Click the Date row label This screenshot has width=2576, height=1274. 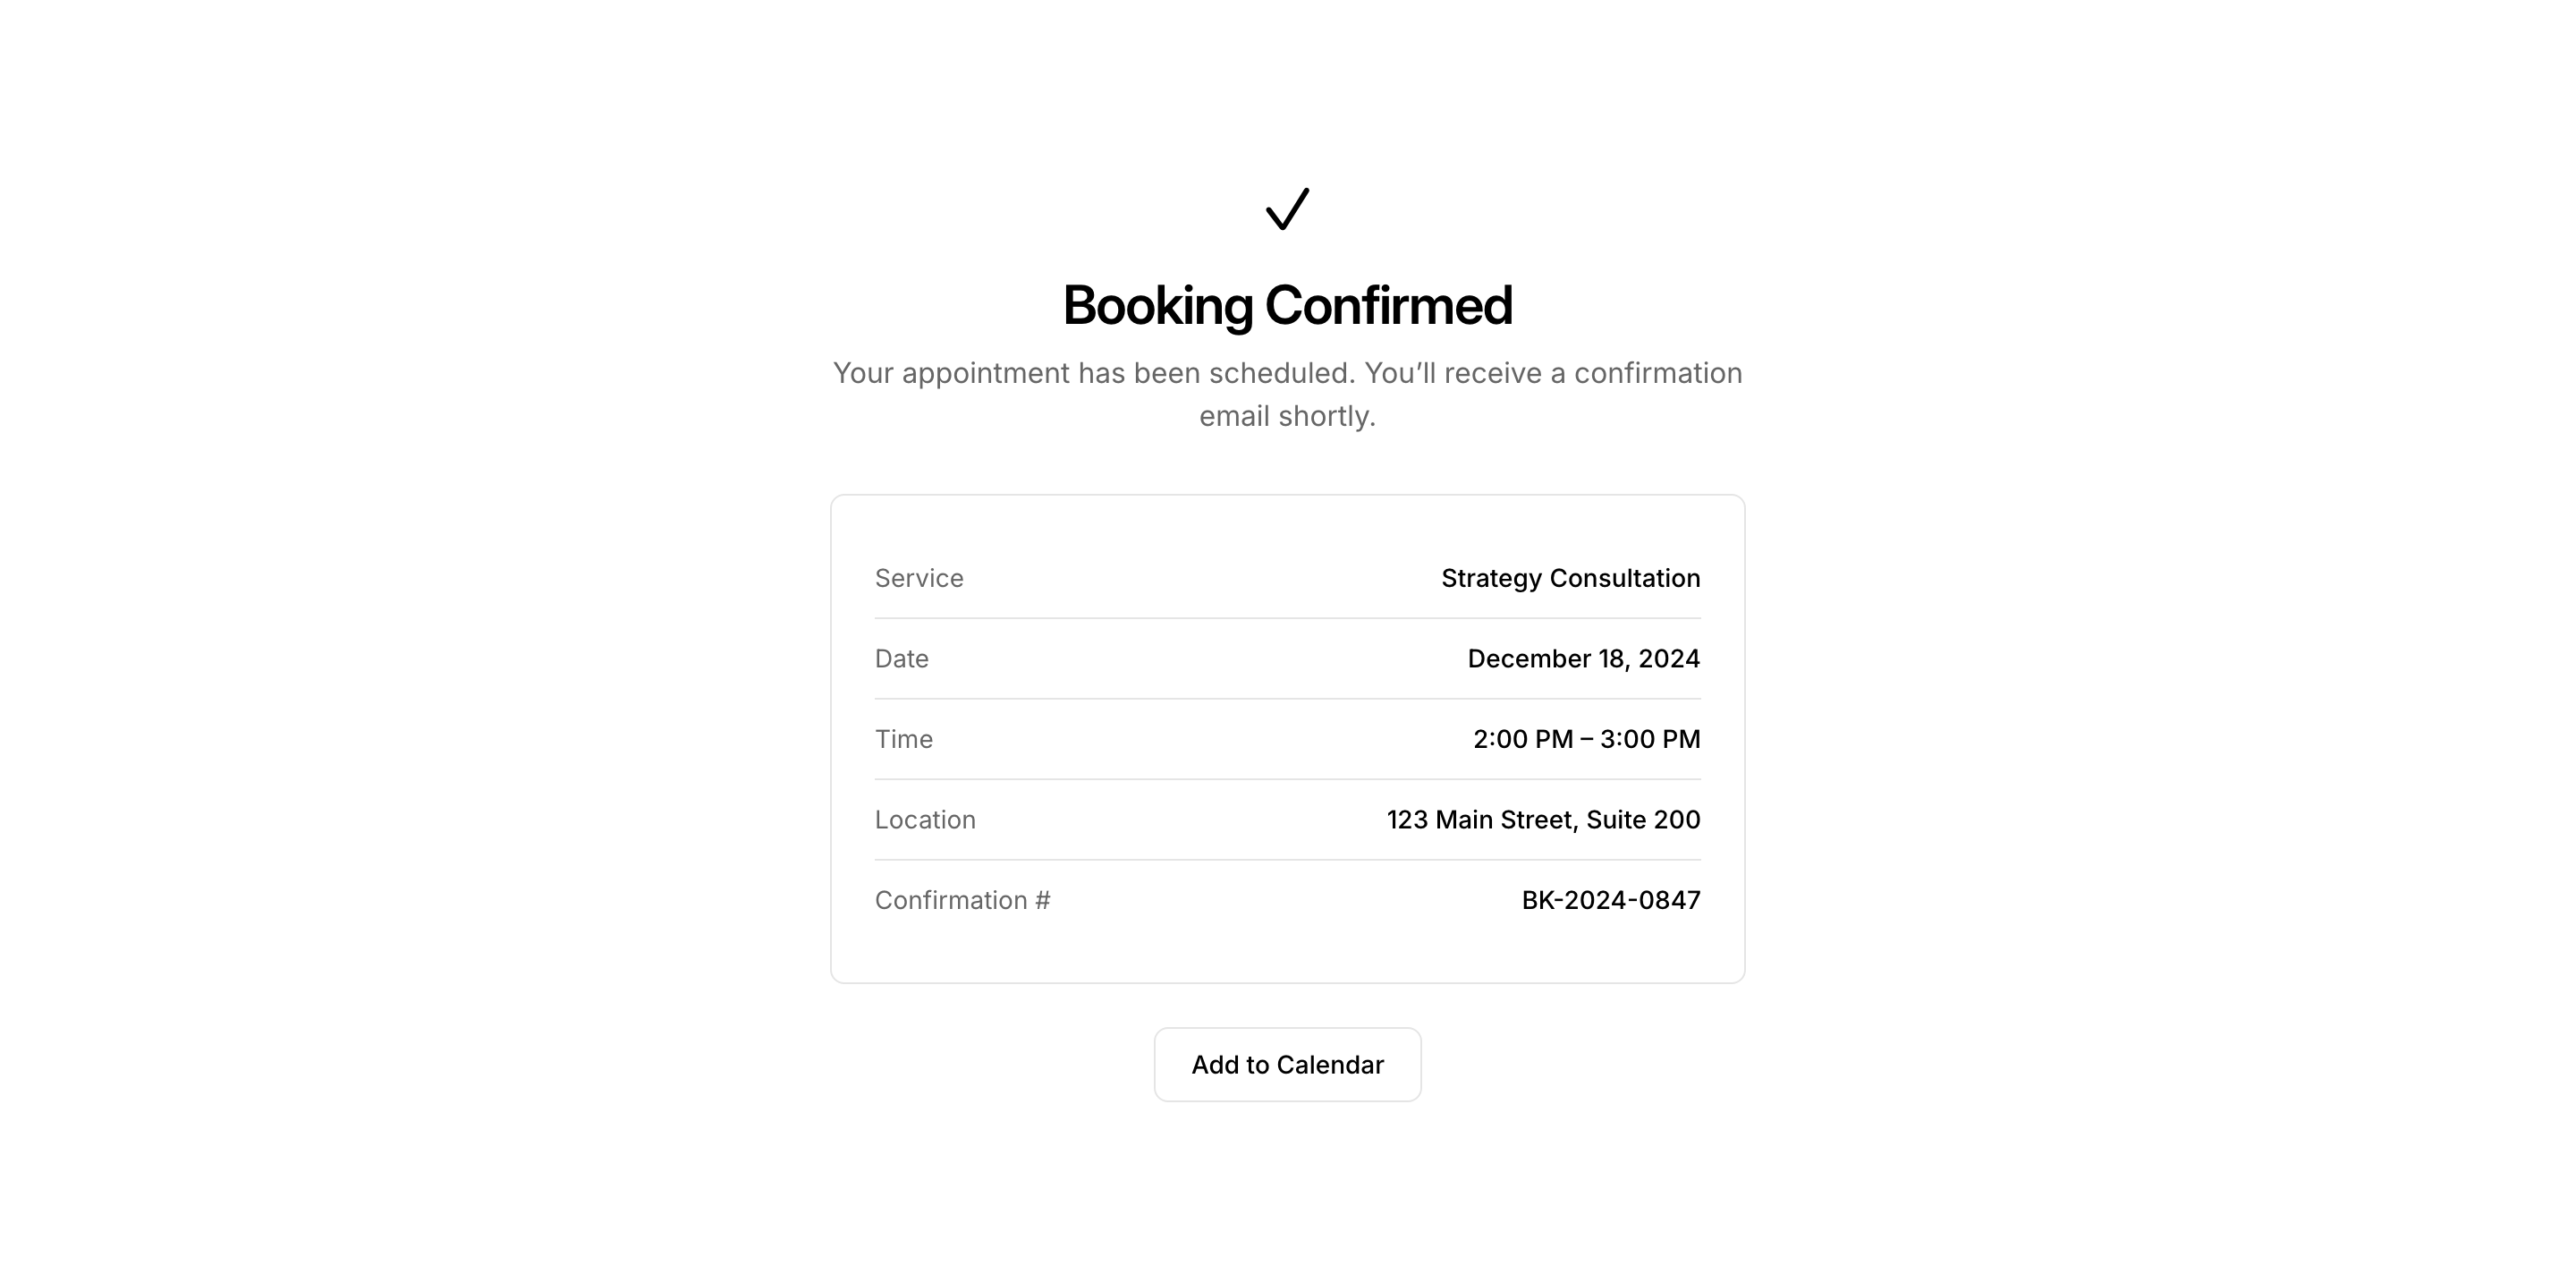click(902, 659)
